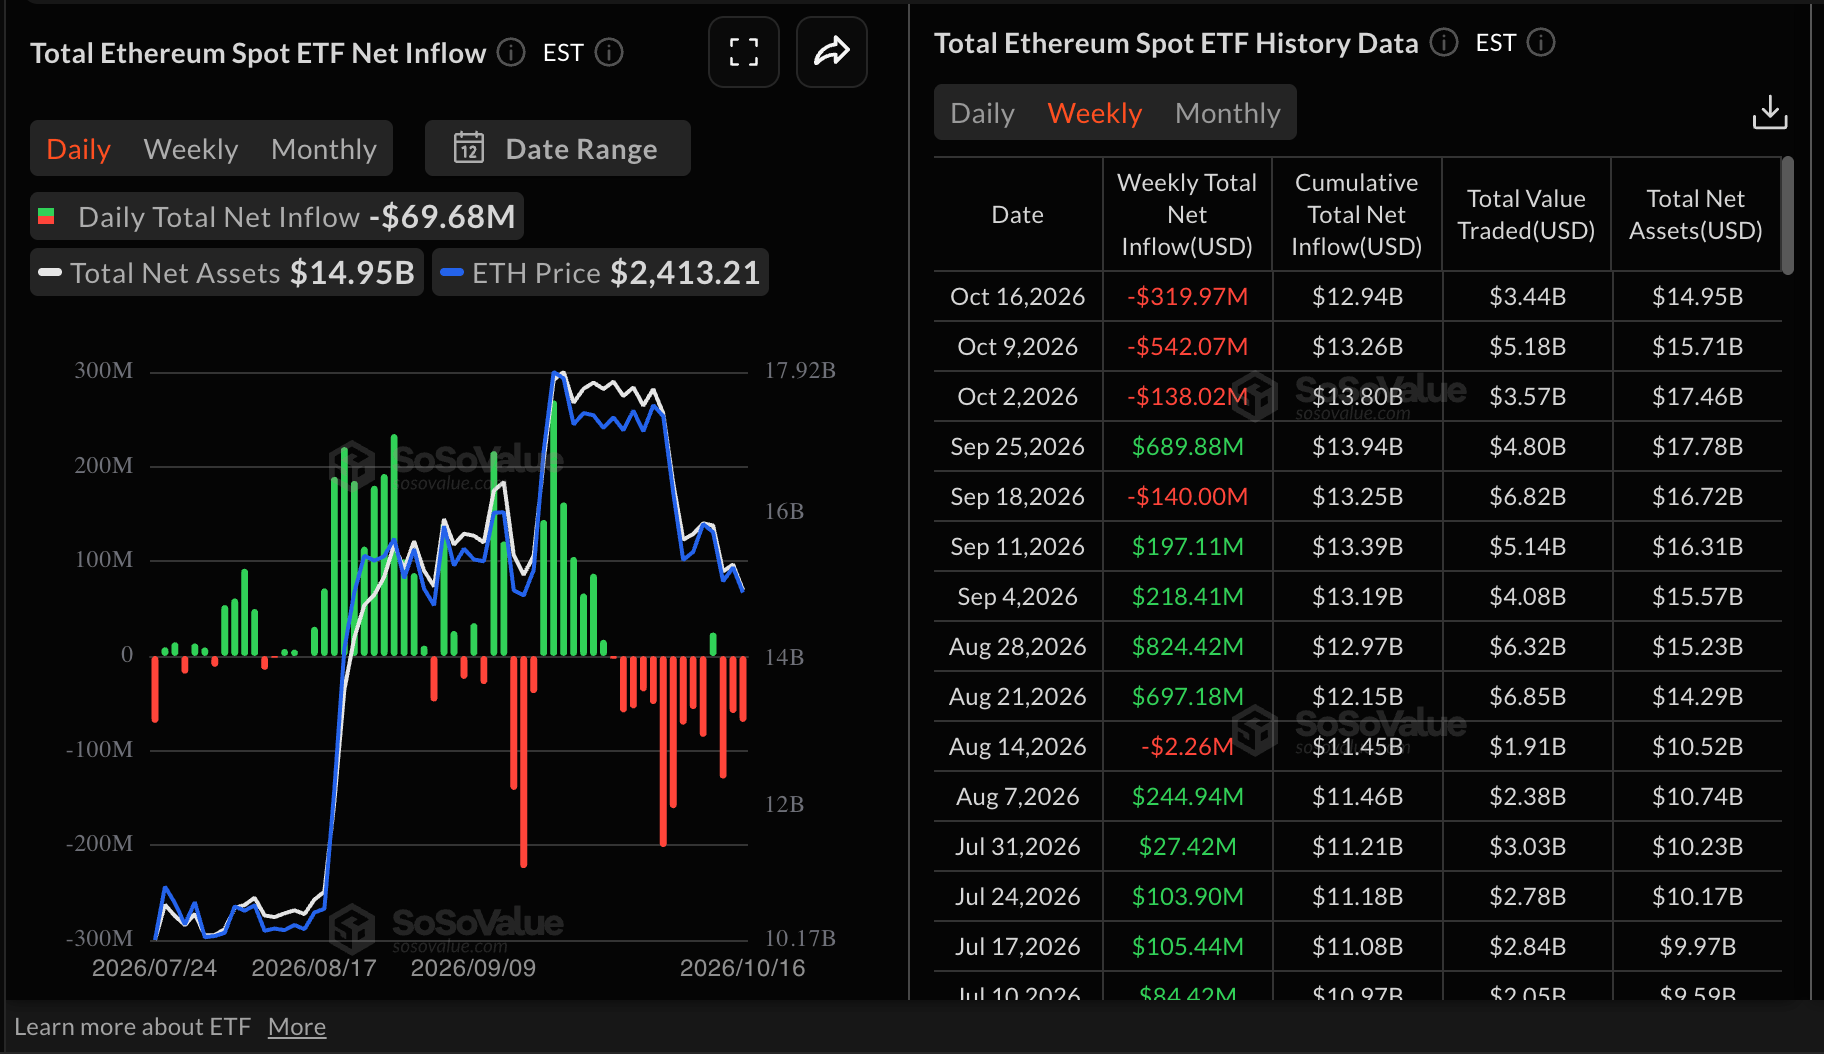1824x1054 pixels.
Task: Select Daily tab in History Data table
Action: pyautogui.click(x=982, y=113)
